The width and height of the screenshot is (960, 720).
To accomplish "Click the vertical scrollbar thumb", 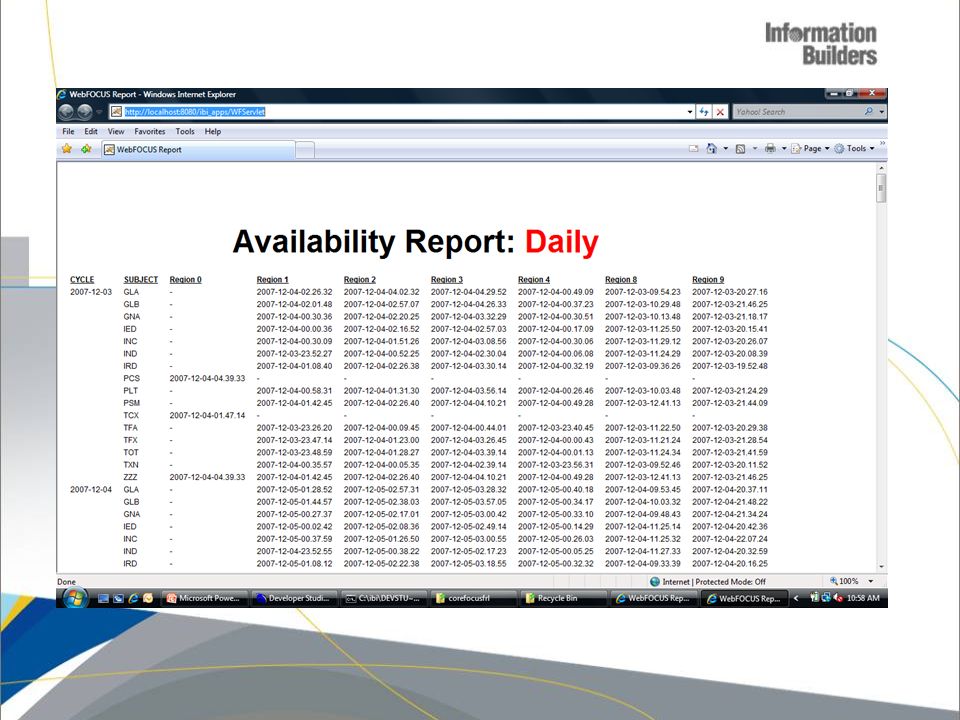I will pyautogui.click(x=881, y=188).
